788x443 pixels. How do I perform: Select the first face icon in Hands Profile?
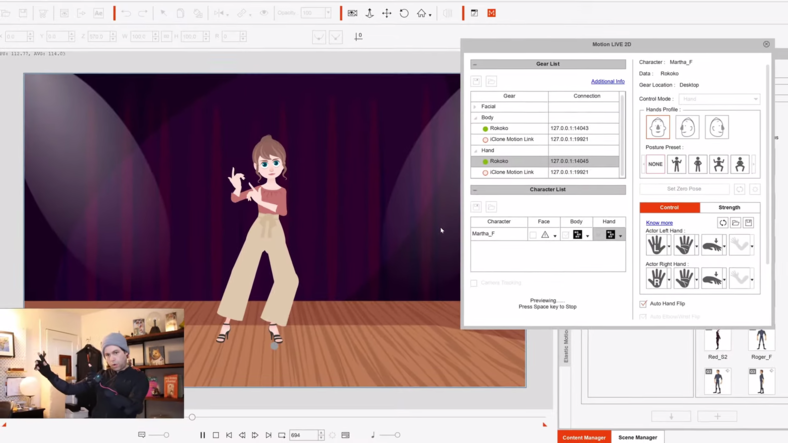657,128
